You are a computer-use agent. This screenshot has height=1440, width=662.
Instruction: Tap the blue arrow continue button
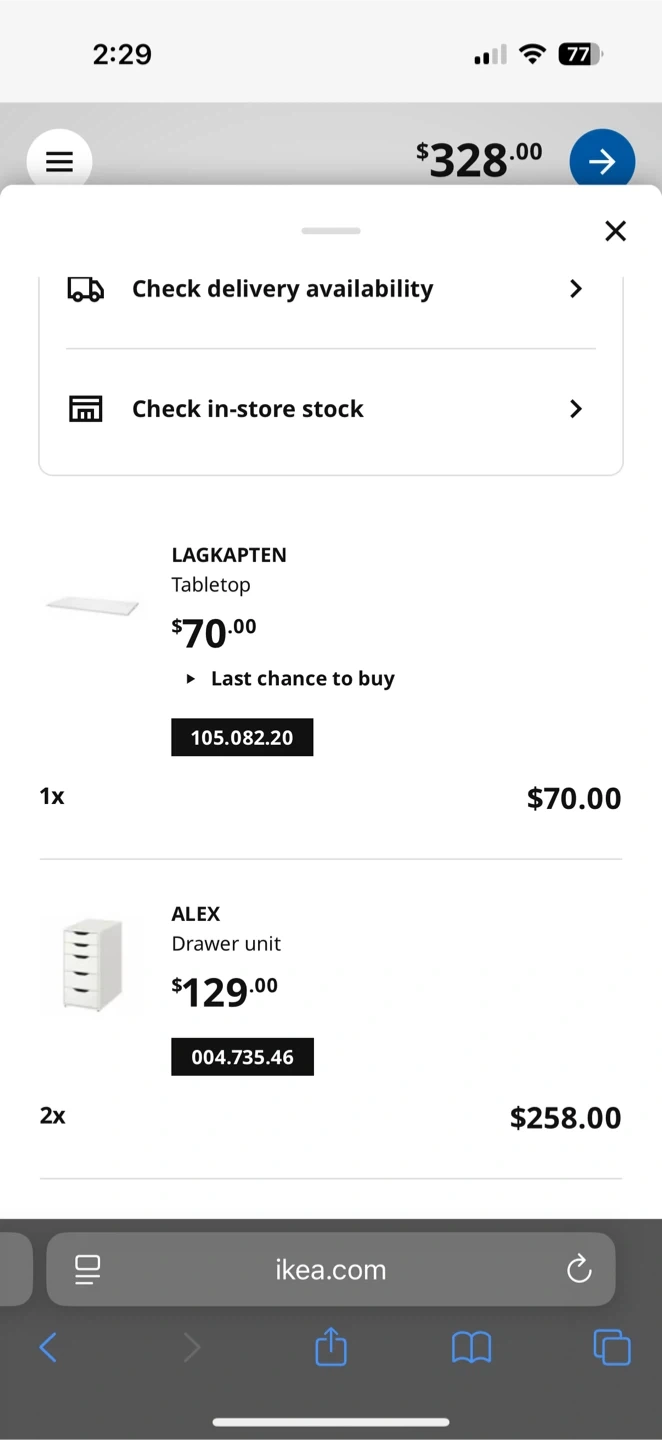(601, 161)
